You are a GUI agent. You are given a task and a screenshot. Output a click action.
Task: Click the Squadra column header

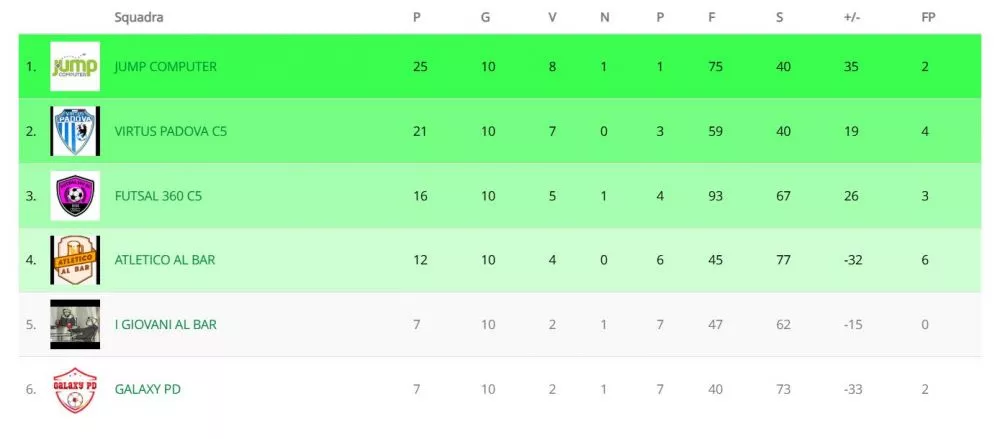point(139,18)
